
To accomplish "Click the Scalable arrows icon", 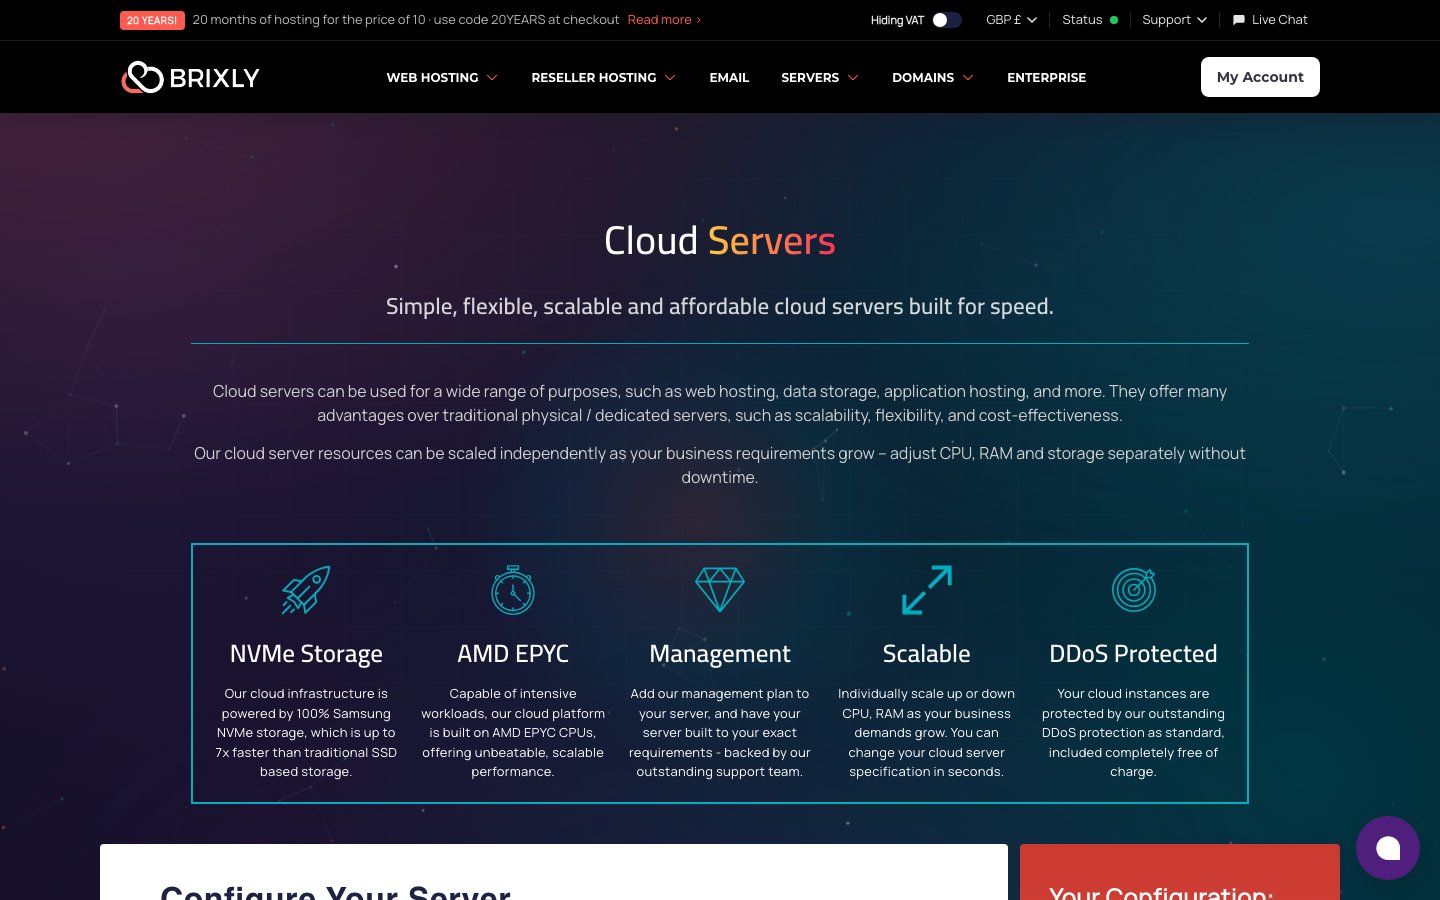I will (927, 589).
